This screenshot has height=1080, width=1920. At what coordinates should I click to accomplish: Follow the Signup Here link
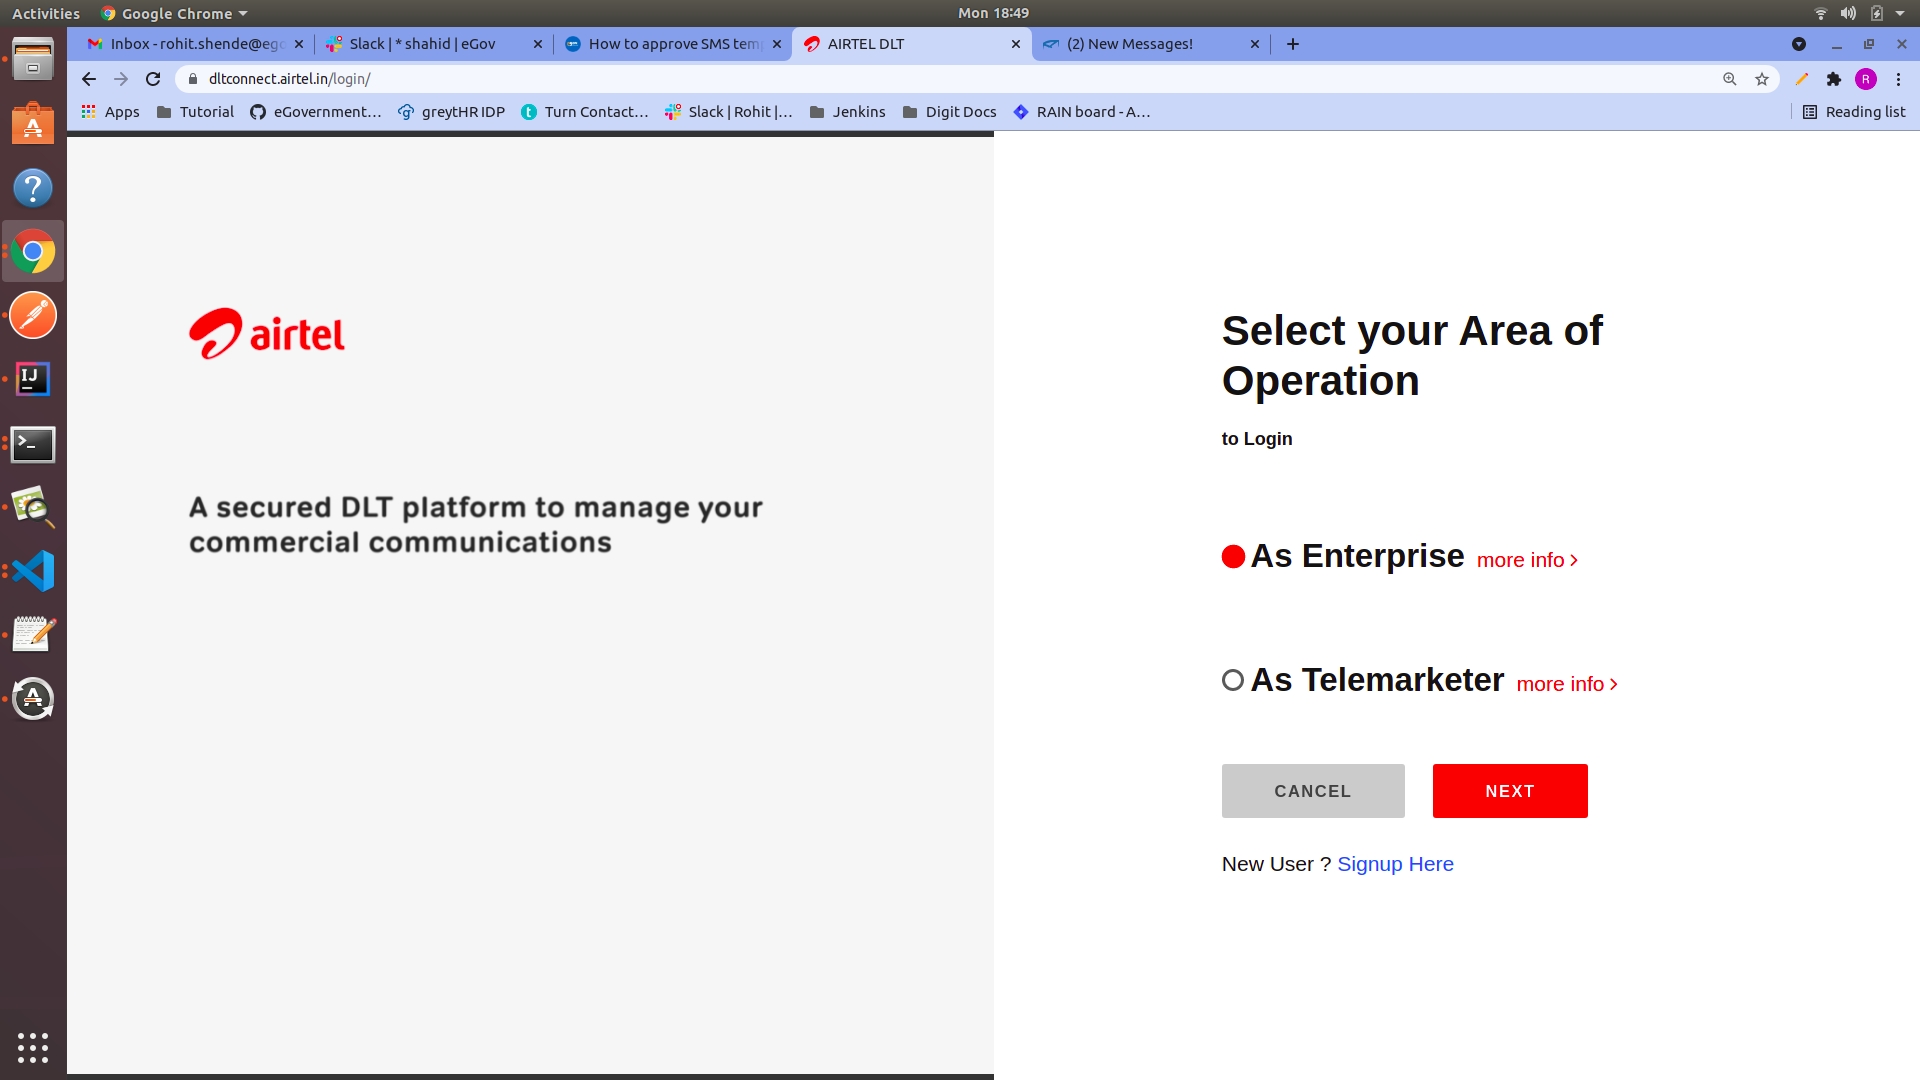[1395, 864]
